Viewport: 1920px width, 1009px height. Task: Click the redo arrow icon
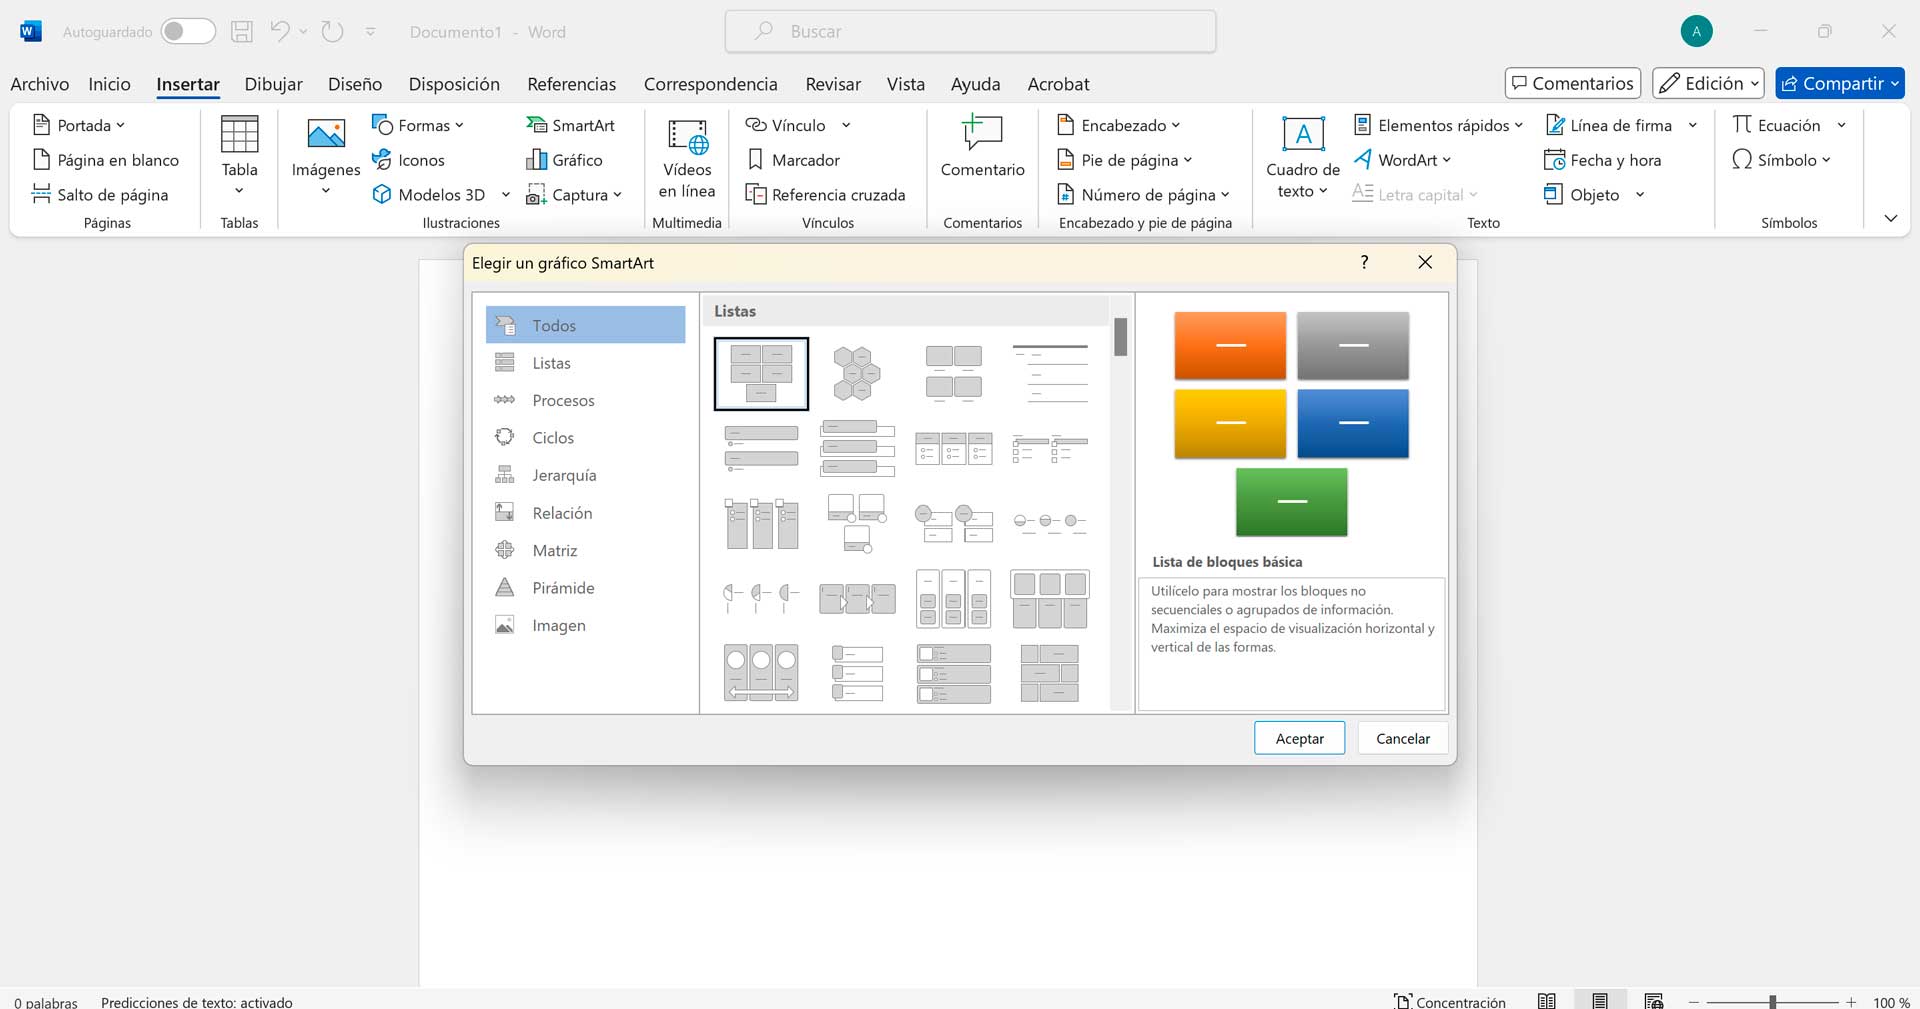click(x=332, y=32)
